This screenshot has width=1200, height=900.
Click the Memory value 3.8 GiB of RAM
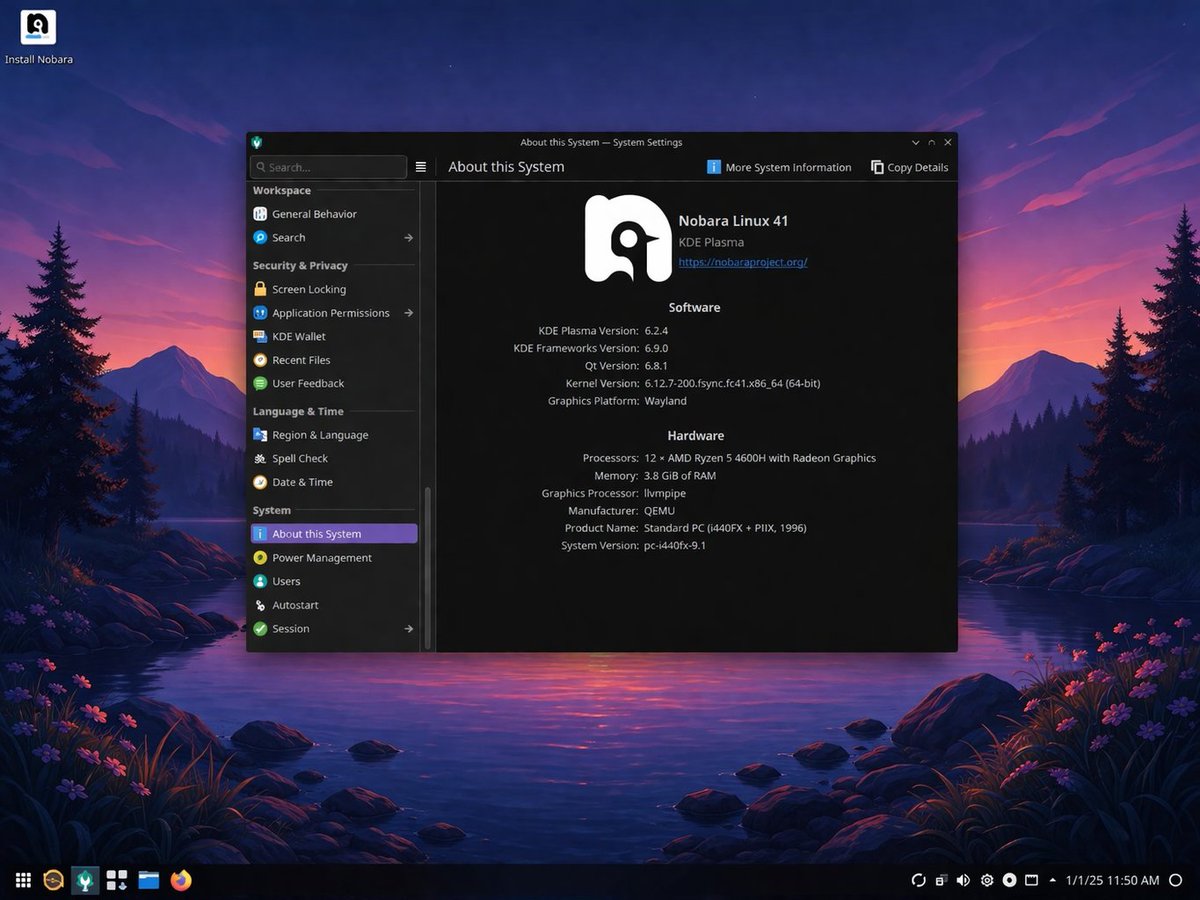pos(680,476)
